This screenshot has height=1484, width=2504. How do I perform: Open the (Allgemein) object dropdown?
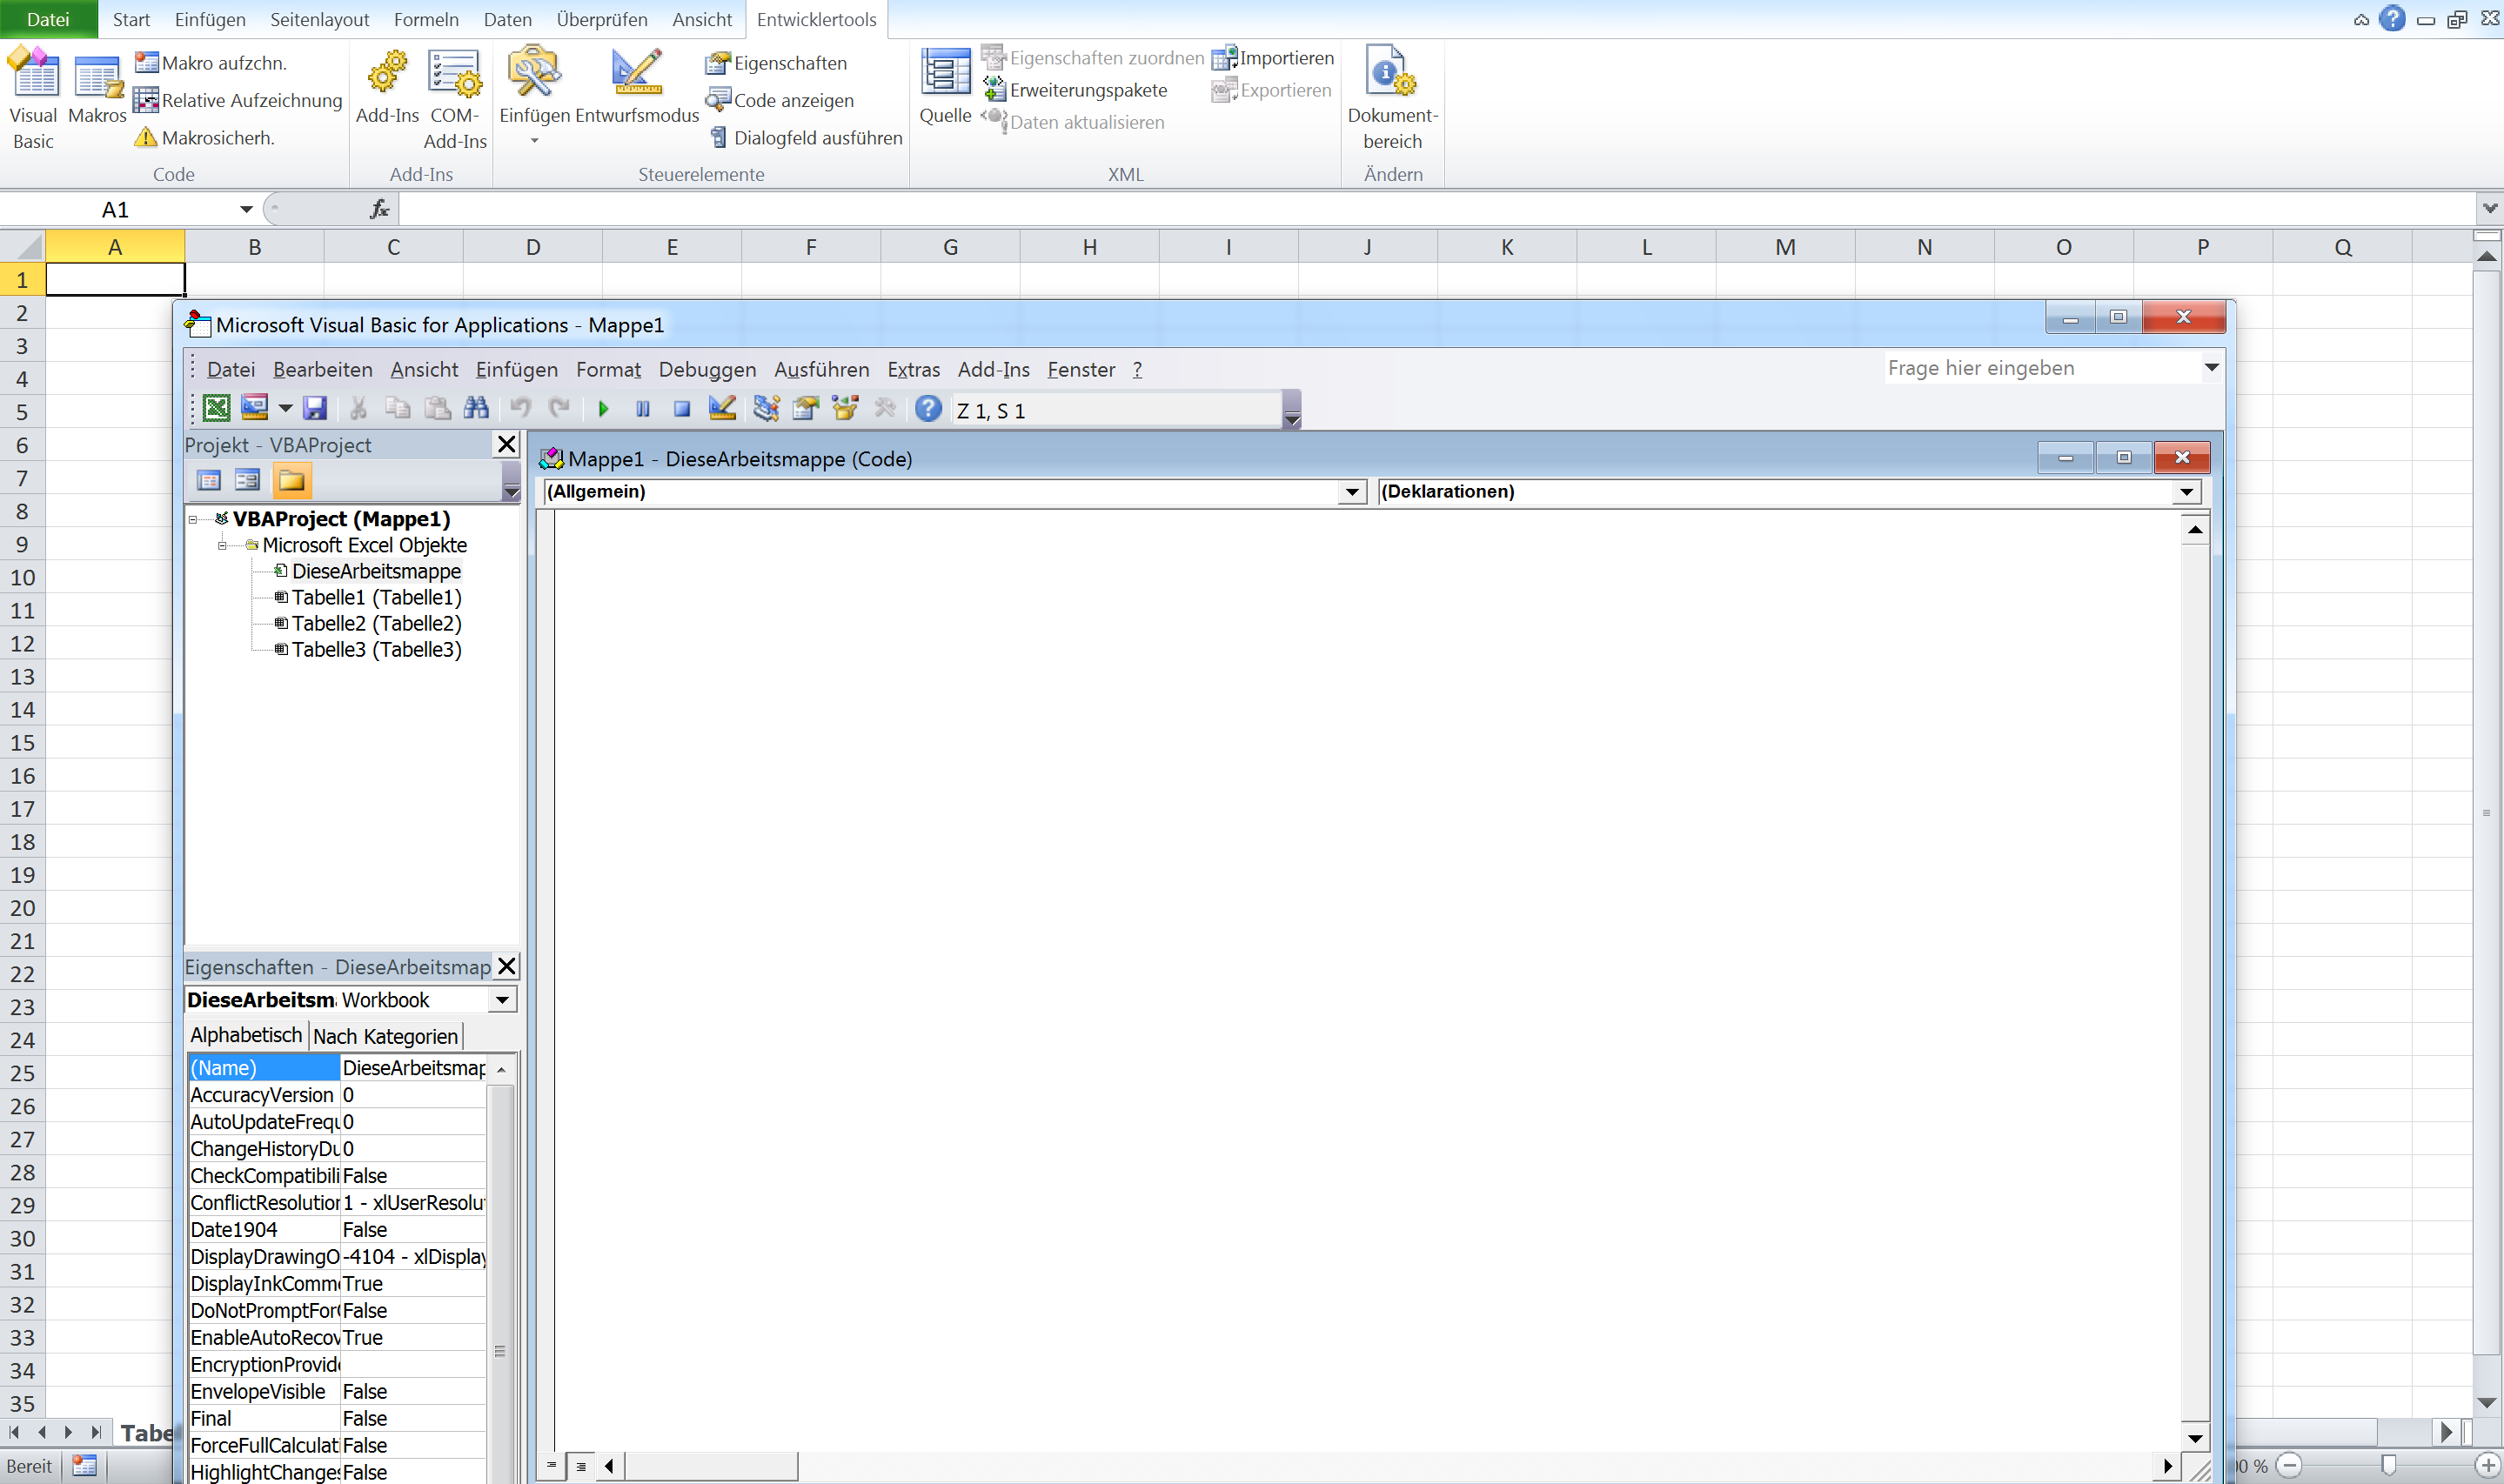pos(1352,492)
